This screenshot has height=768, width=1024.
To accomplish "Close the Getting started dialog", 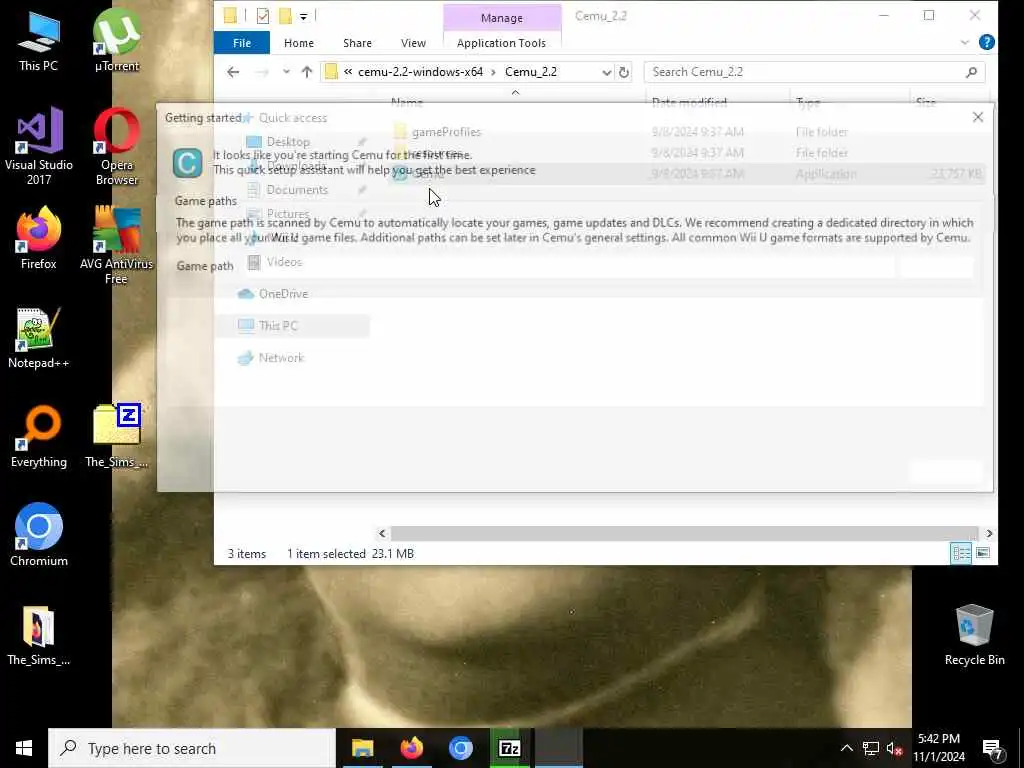I will pyautogui.click(x=978, y=117).
